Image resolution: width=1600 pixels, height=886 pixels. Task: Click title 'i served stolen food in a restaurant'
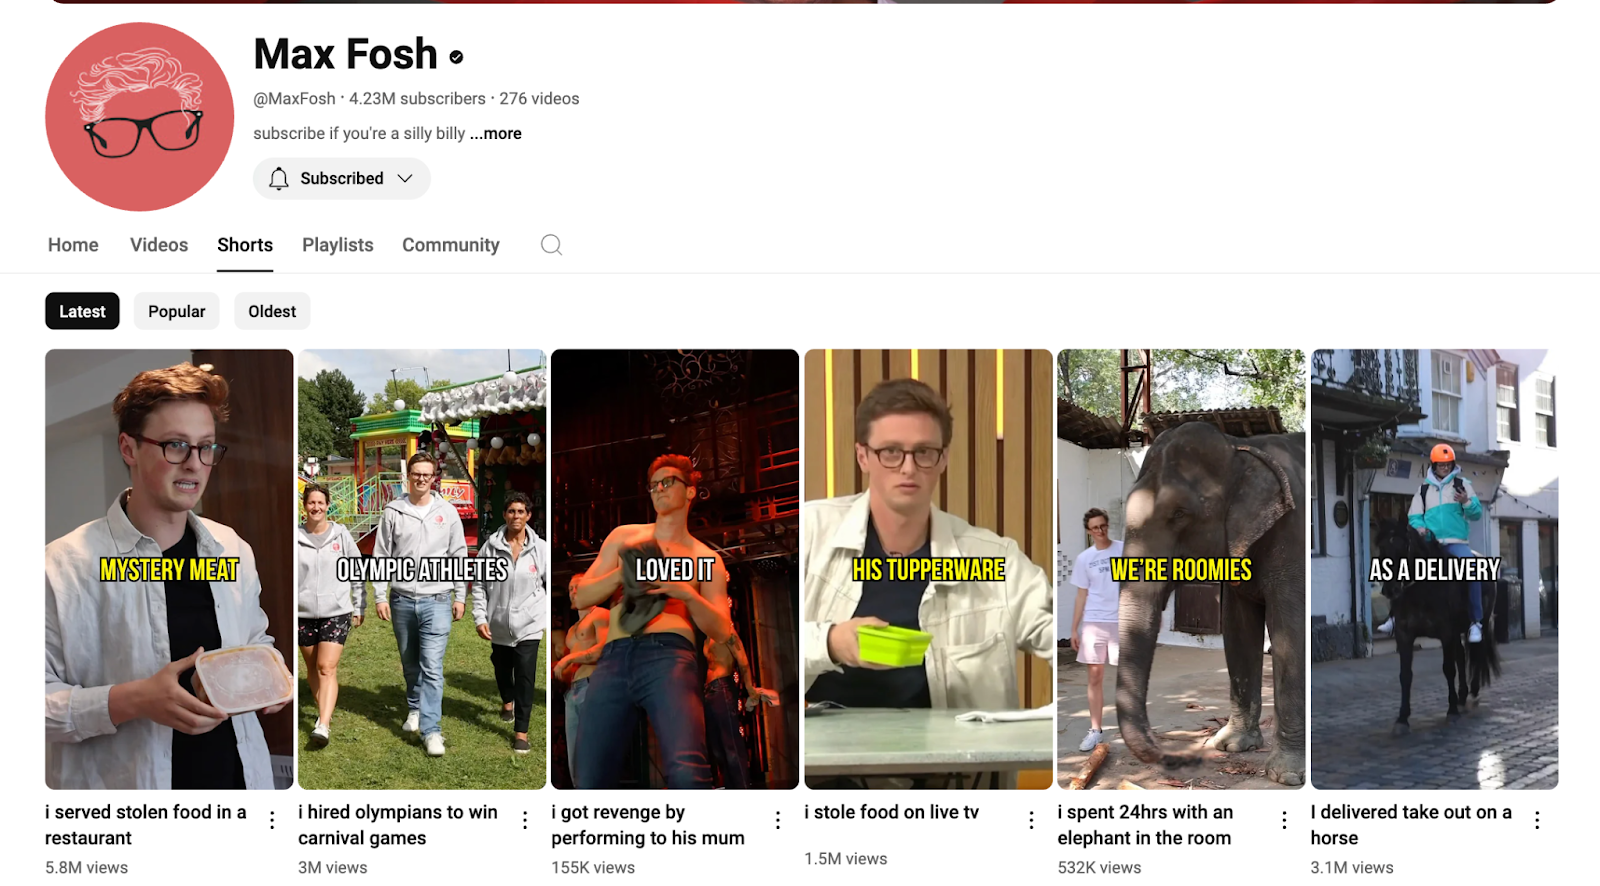point(146,825)
